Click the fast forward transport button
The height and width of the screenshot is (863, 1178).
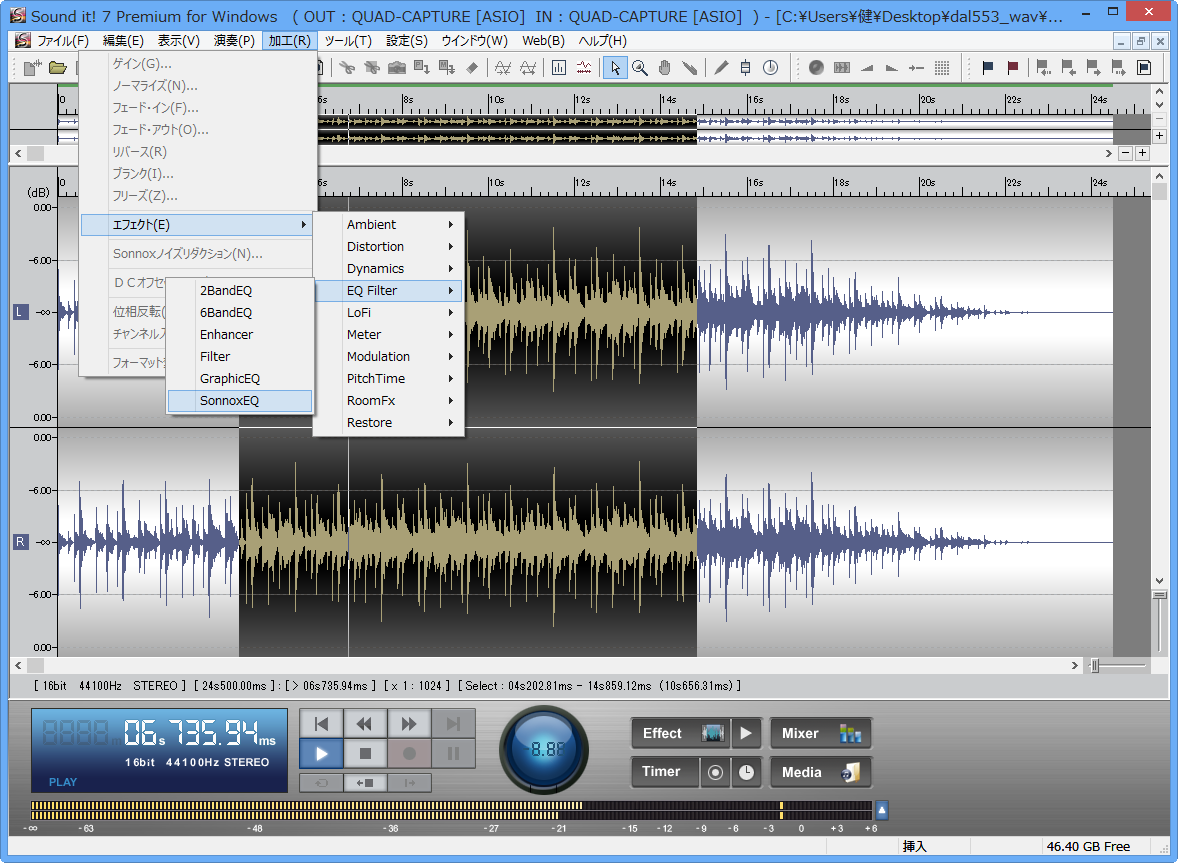(x=409, y=723)
